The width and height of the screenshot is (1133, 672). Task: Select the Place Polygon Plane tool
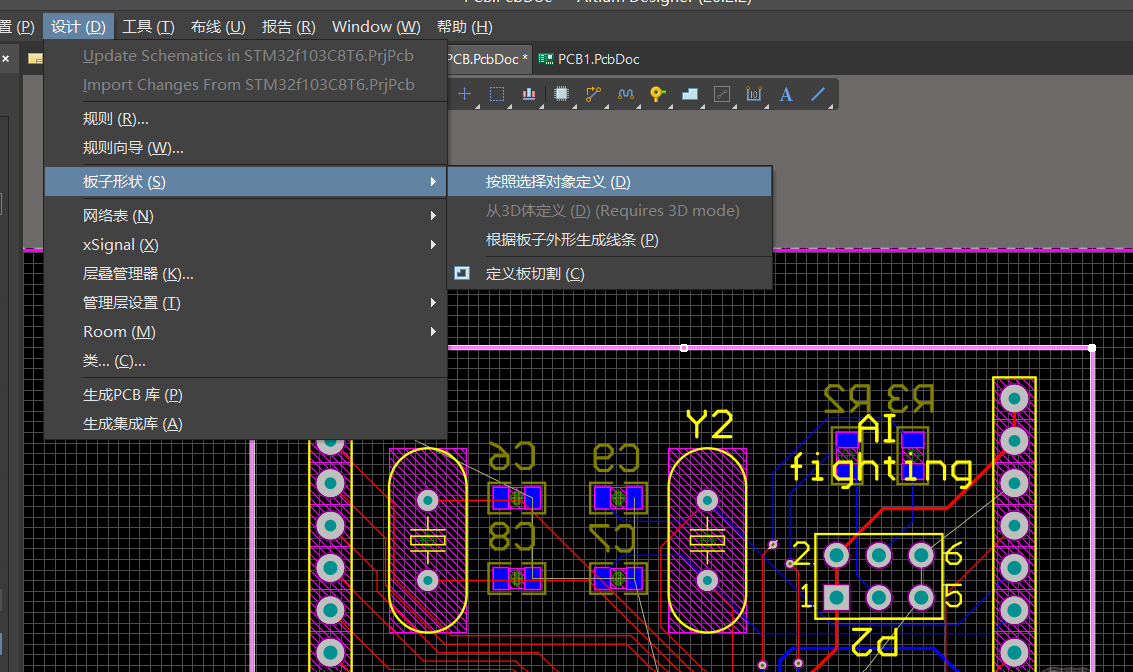[x=689, y=94]
